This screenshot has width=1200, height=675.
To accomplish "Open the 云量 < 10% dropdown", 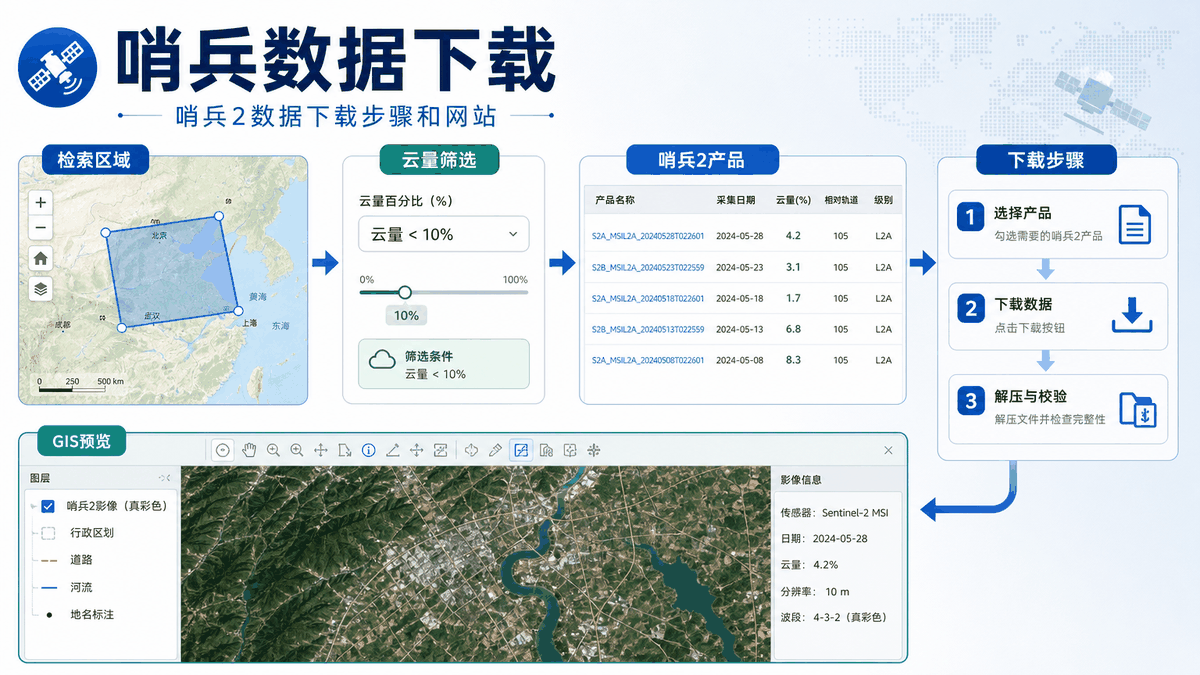I will pyautogui.click(x=444, y=234).
